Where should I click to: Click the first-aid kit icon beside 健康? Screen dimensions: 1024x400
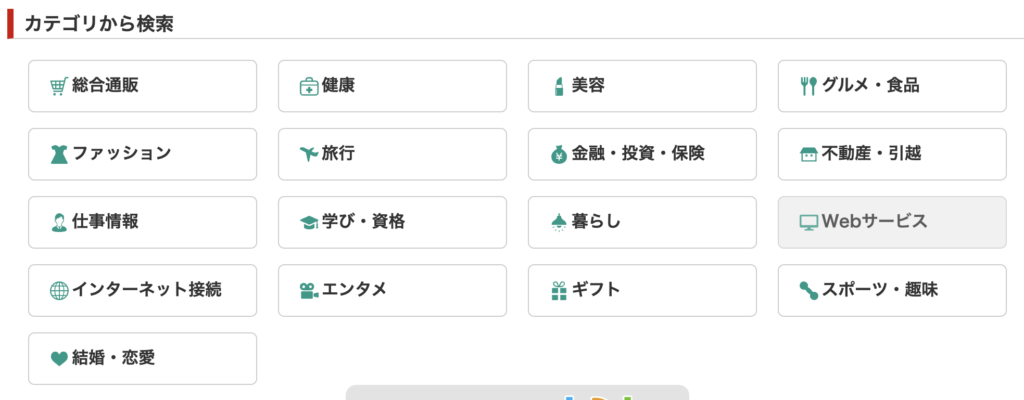[309, 87]
